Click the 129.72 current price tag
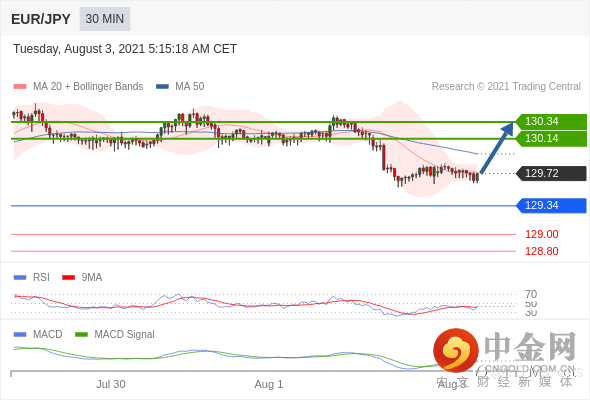 click(551, 173)
